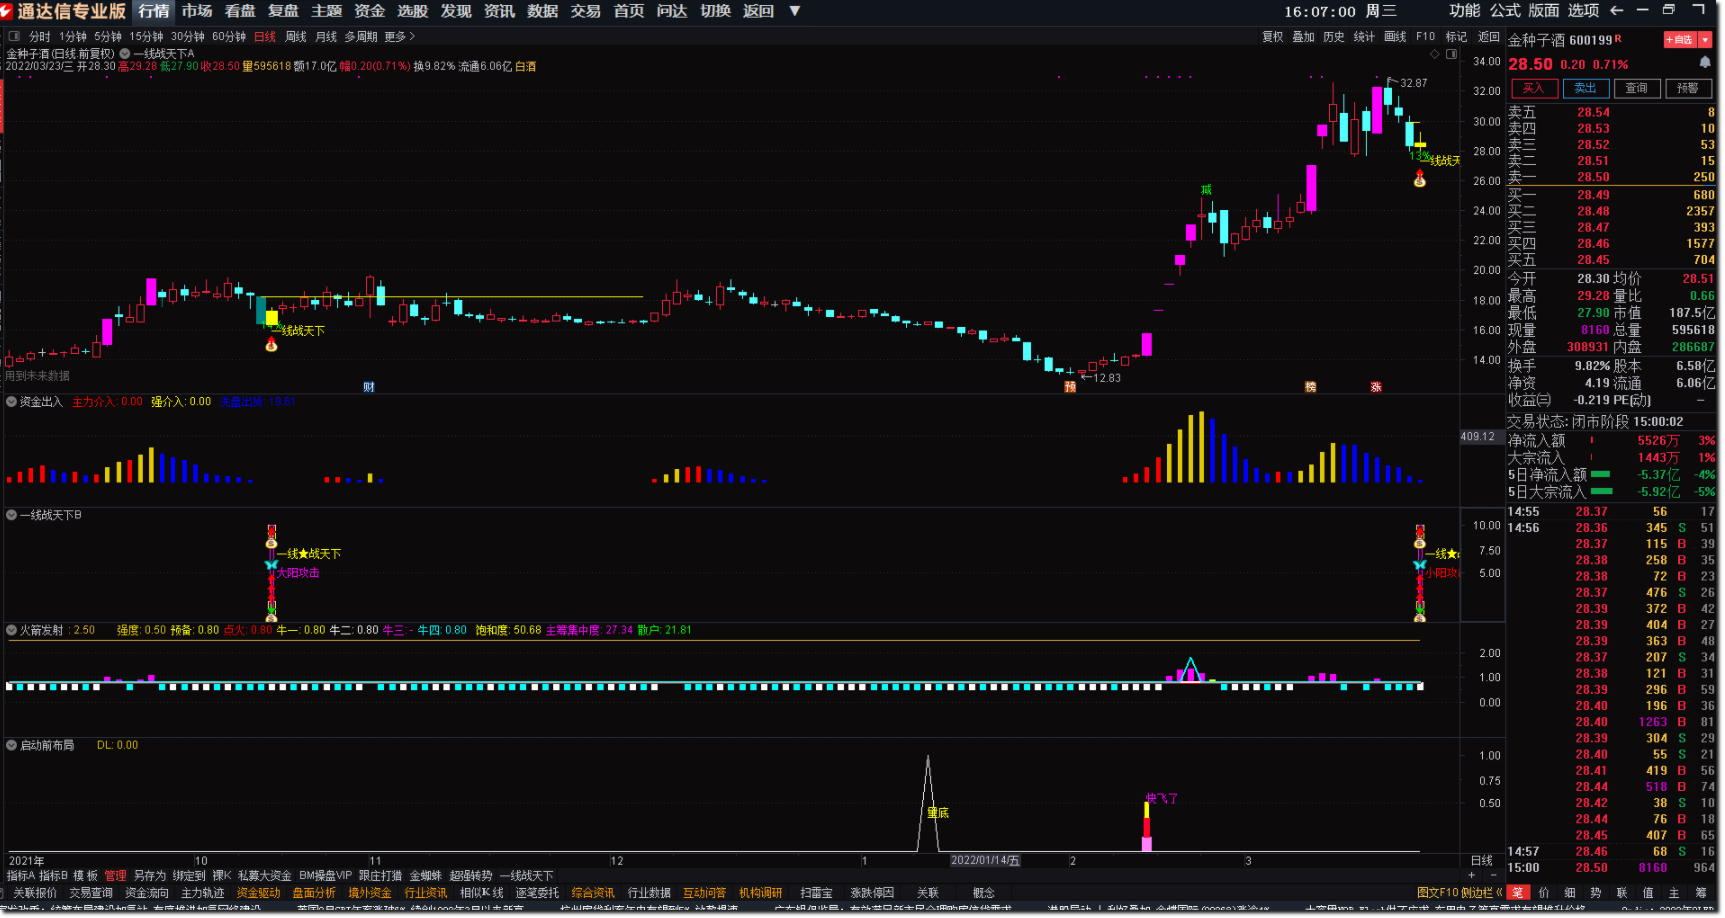The image size is (1725, 918).
Task: Expand the chevron next to 一线战天下A
Action: [x=125, y=54]
